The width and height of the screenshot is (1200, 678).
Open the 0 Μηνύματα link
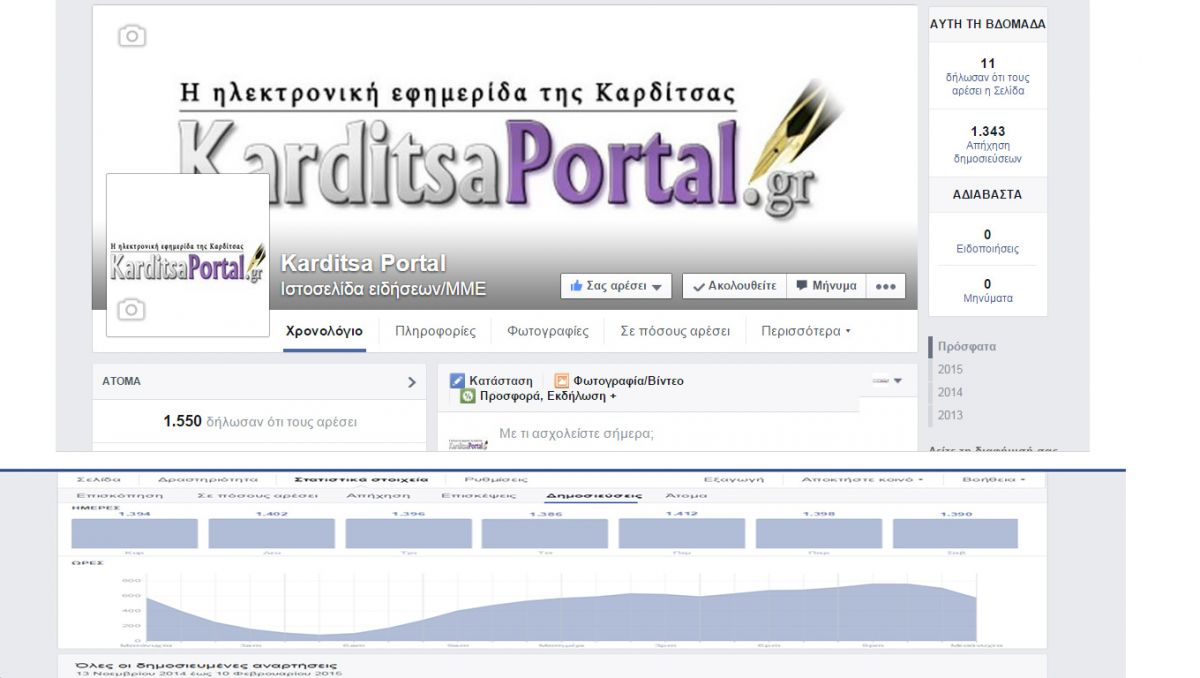pos(988,291)
